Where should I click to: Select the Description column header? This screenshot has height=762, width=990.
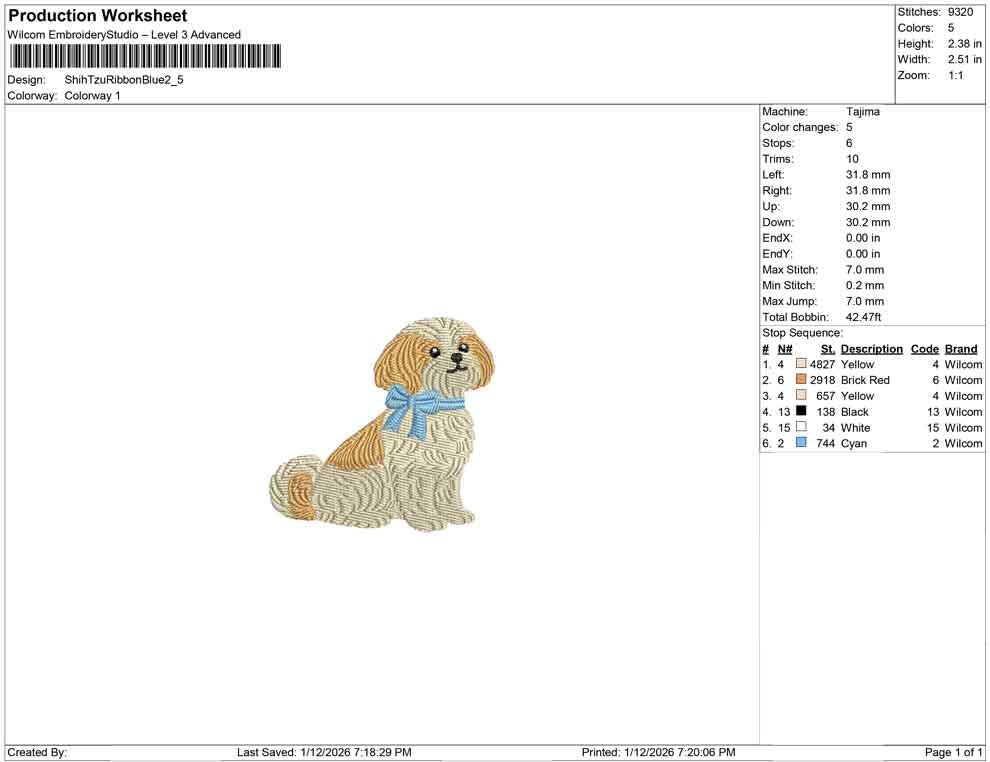[871, 348]
